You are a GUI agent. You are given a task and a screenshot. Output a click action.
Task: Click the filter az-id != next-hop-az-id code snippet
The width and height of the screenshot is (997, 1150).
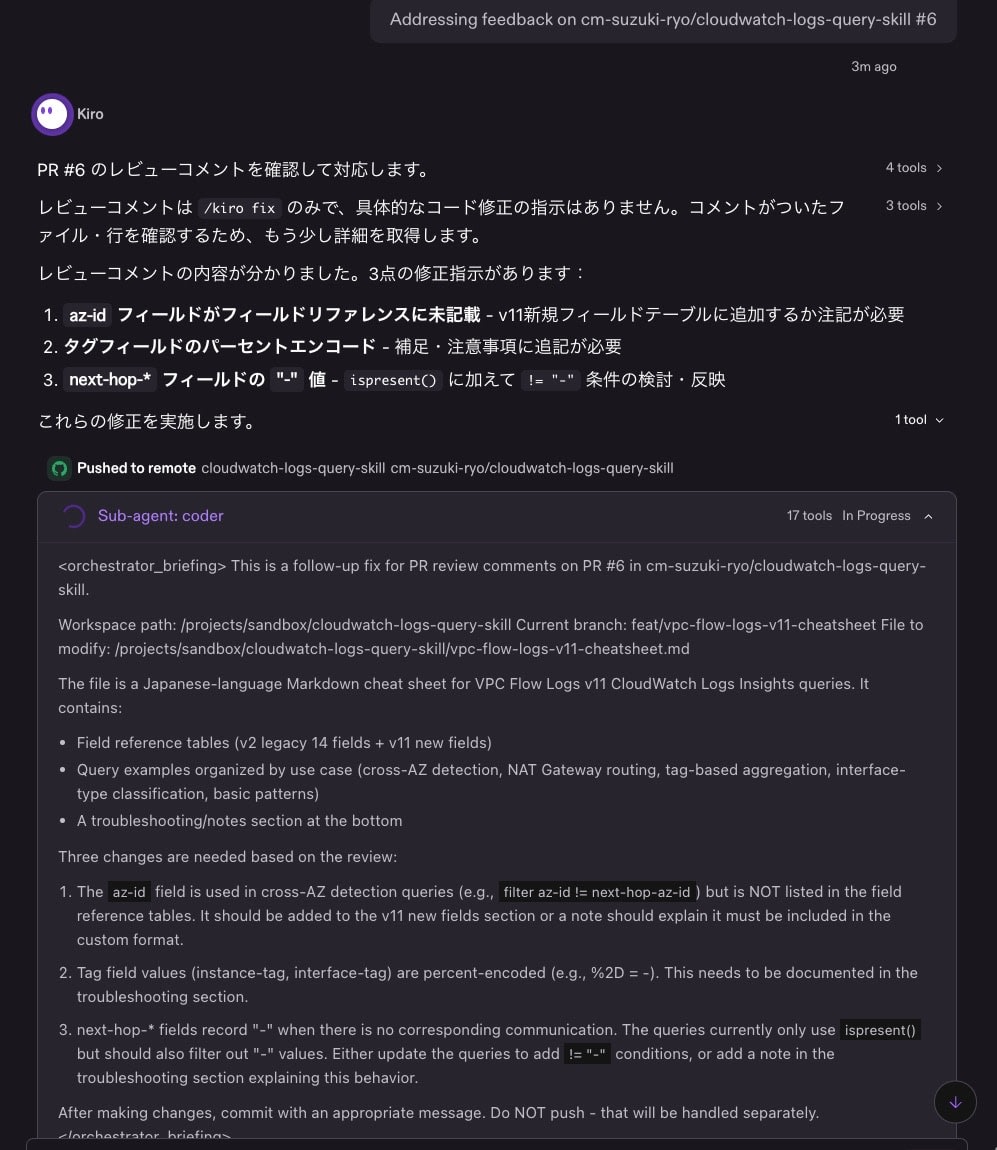pyautogui.click(x=596, y=892)
